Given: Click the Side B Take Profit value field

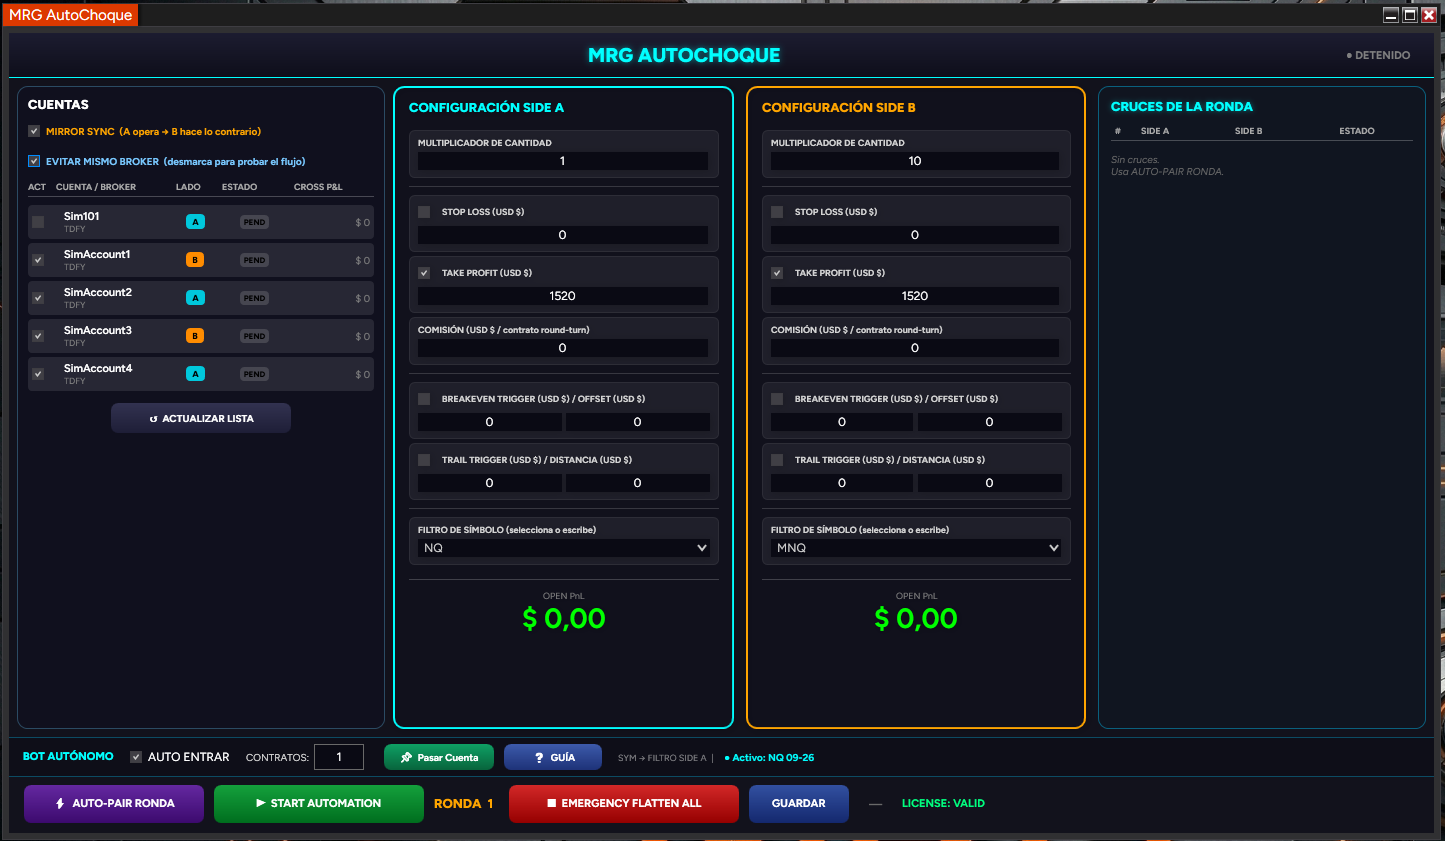Looking at the screenshot, I should tap(915, 296).
